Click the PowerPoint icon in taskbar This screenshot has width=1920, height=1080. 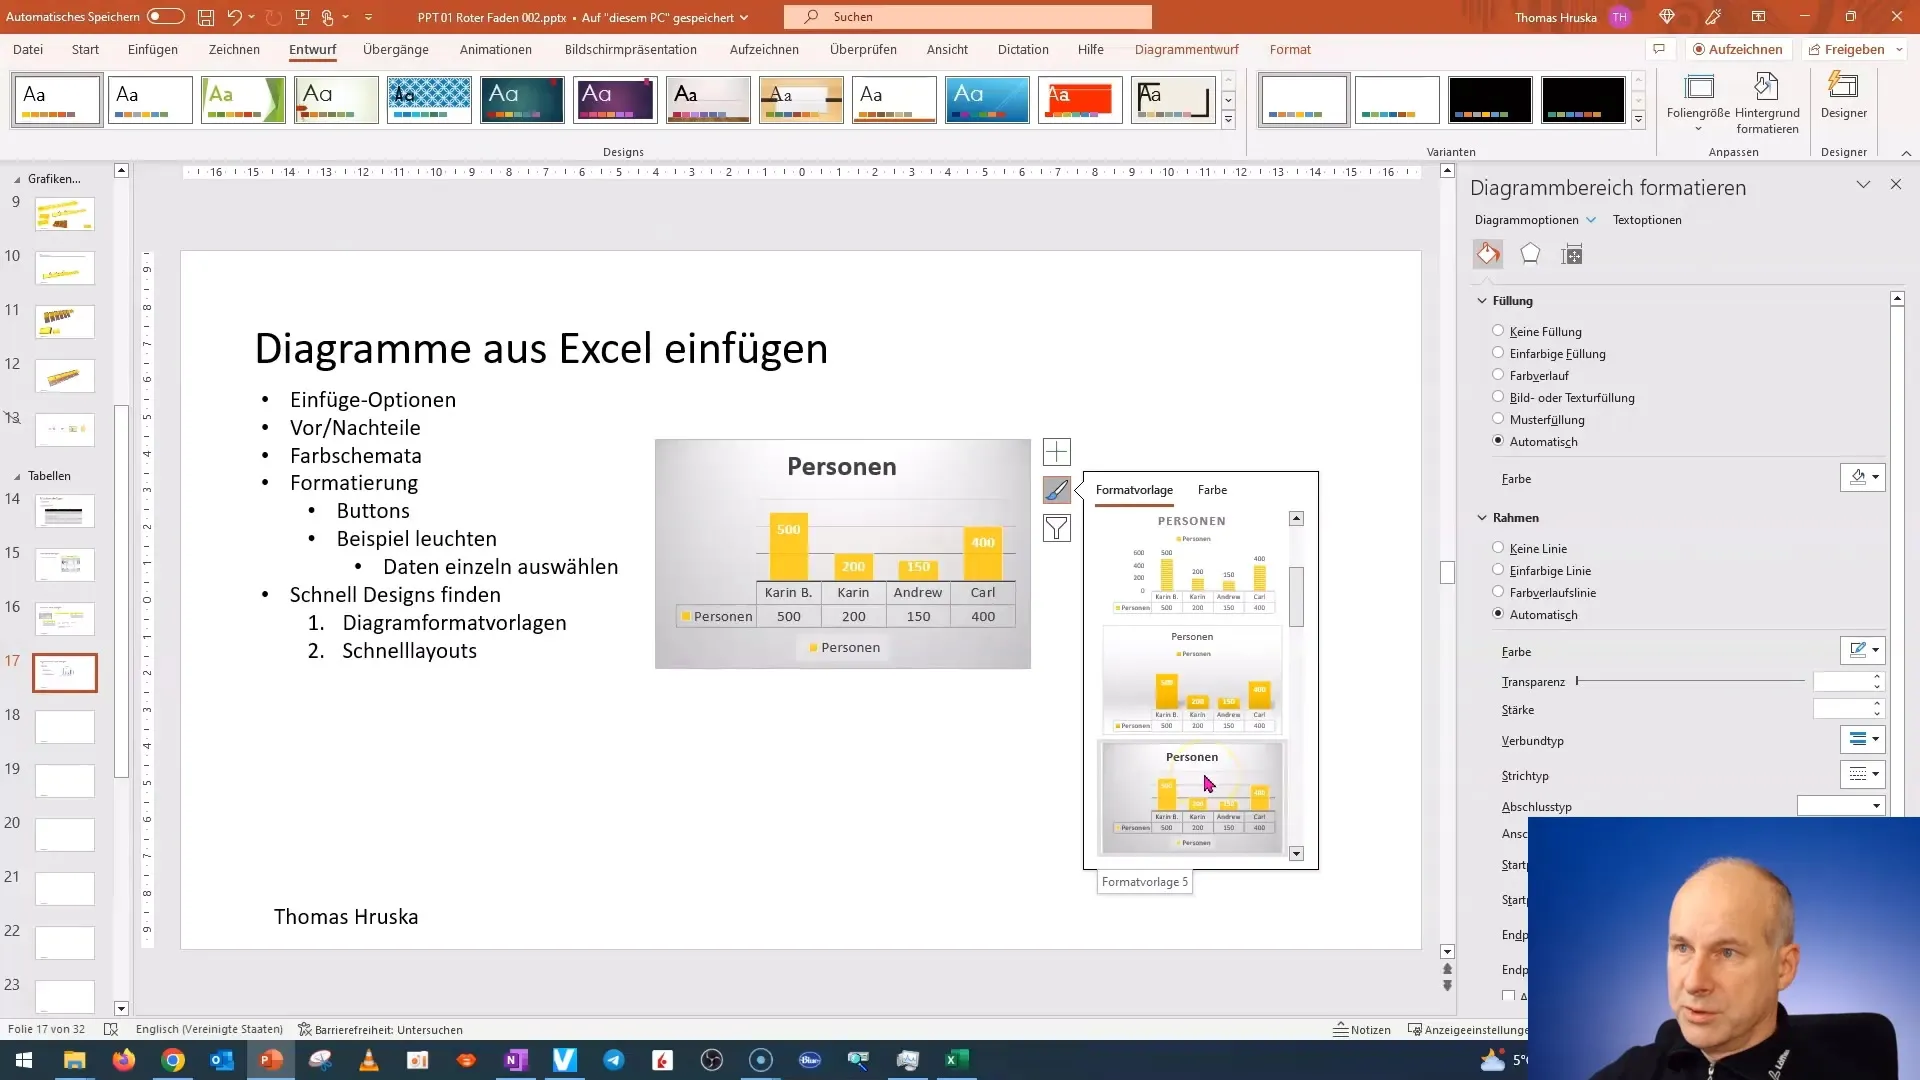(270, 1059)
